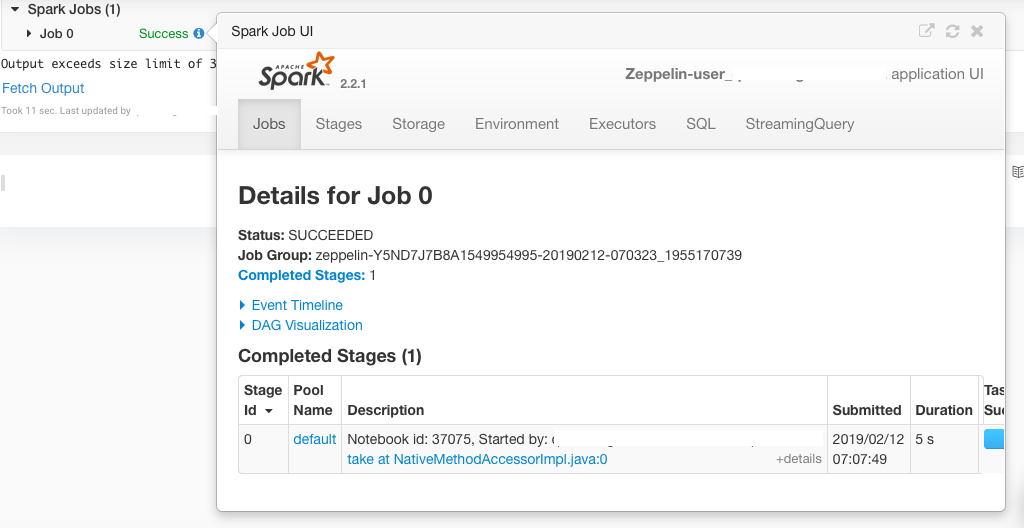This screenshot has height=528, width=1024.
Task: Click the Pool Name column header
Action: click(x=313, y=400)
